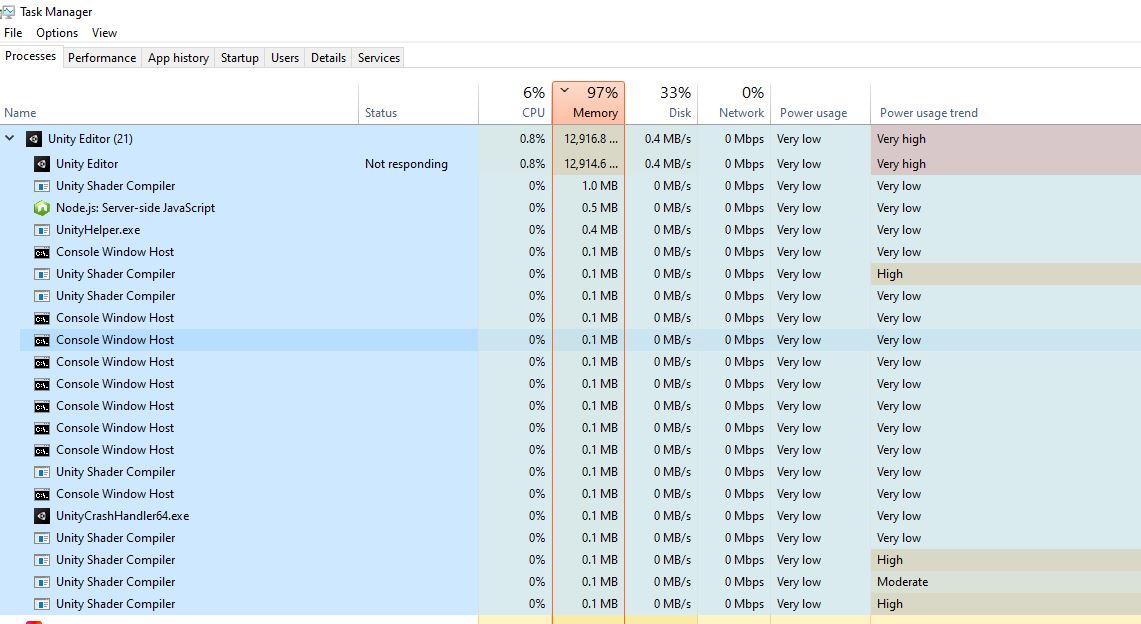Click icon of Shader Compiler with Moderate trend
The height and width of the screenshot is (624, 1141).
click(42, 583)
